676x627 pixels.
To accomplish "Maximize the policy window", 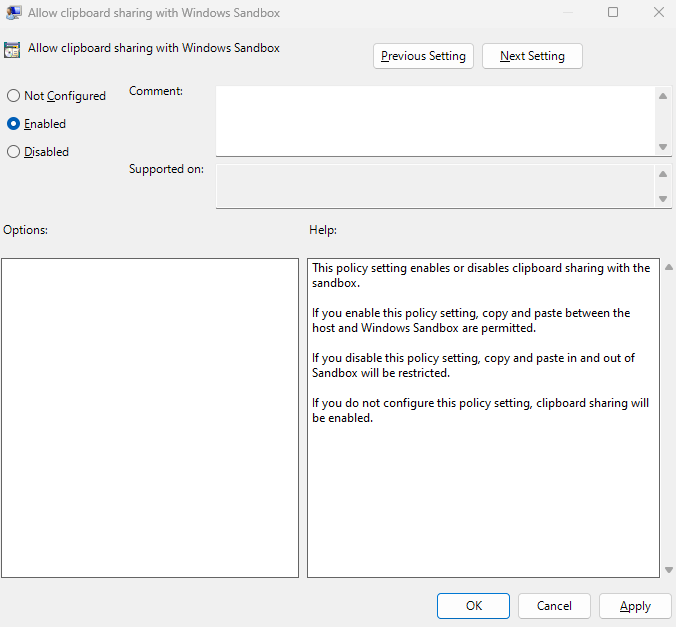I will 613,13.
